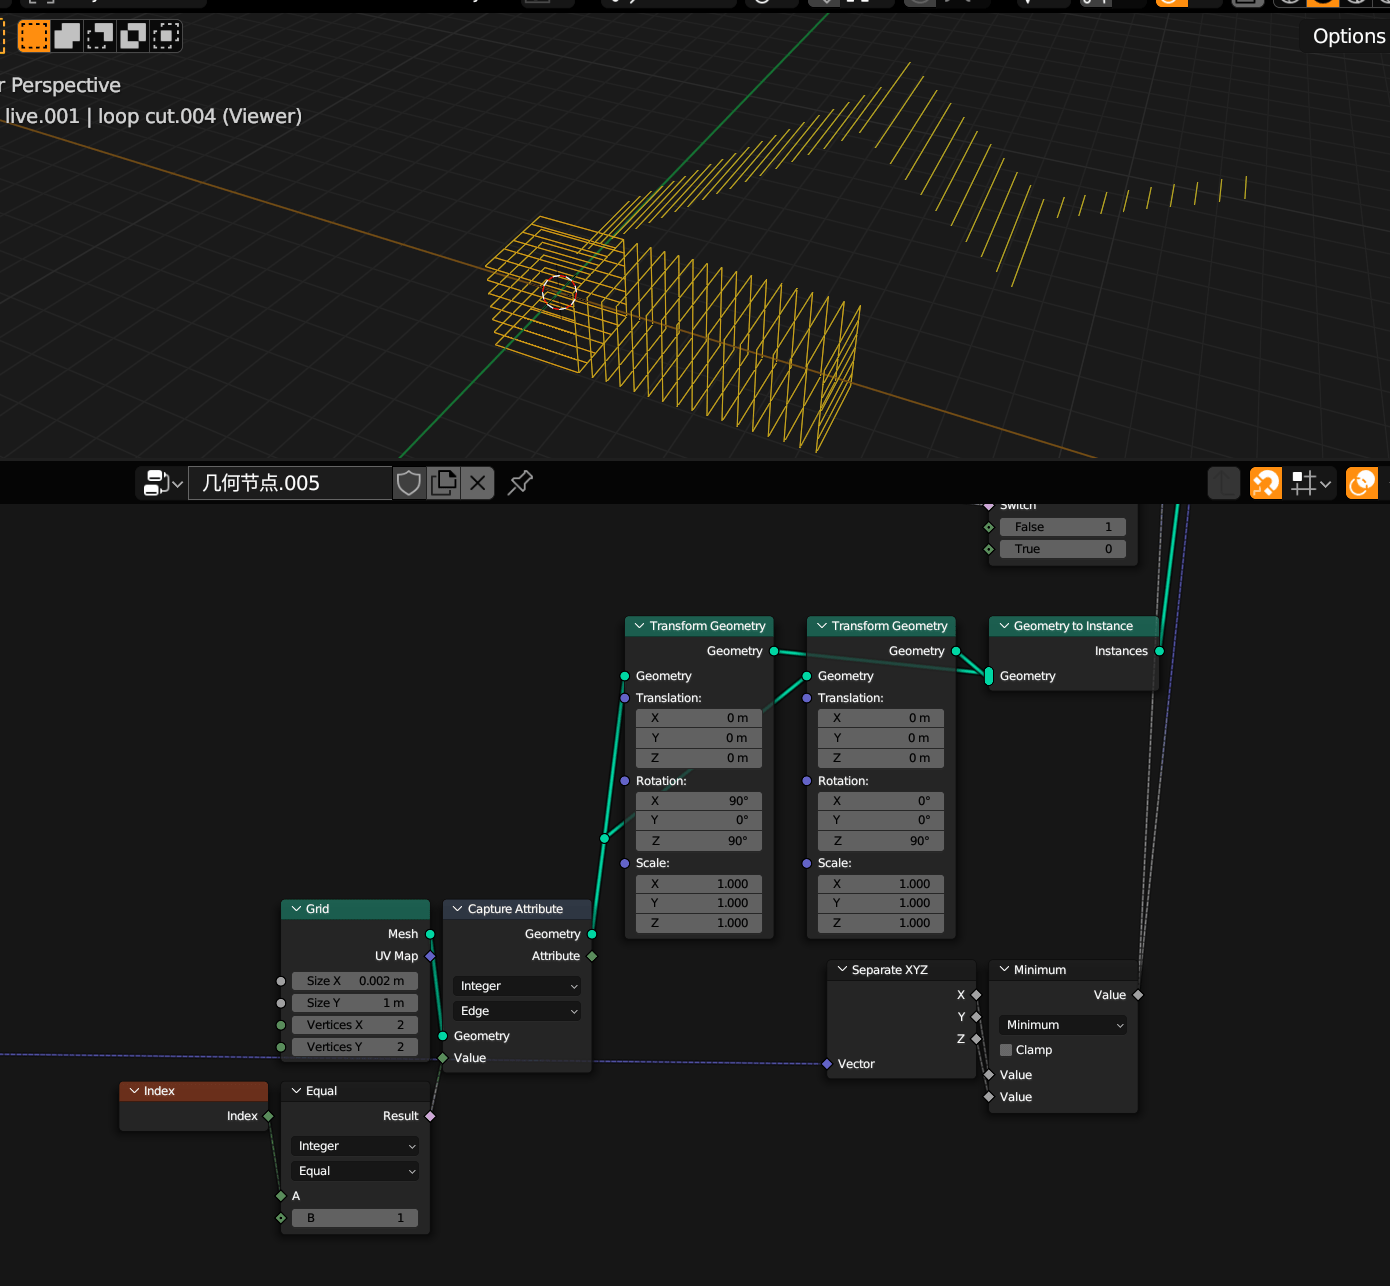The width and height of the screenshot is (1390, 1286).
Task: Open the Edge domain dropdown
Action: point(517,1011)
